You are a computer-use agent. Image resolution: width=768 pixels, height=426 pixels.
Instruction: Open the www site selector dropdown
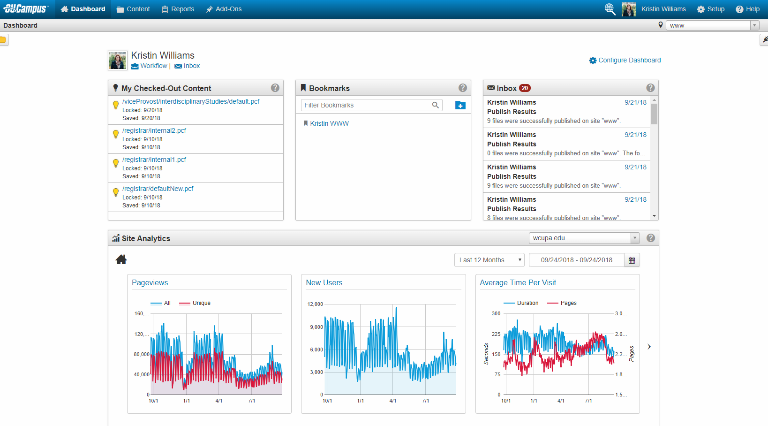tap(705, 25)
